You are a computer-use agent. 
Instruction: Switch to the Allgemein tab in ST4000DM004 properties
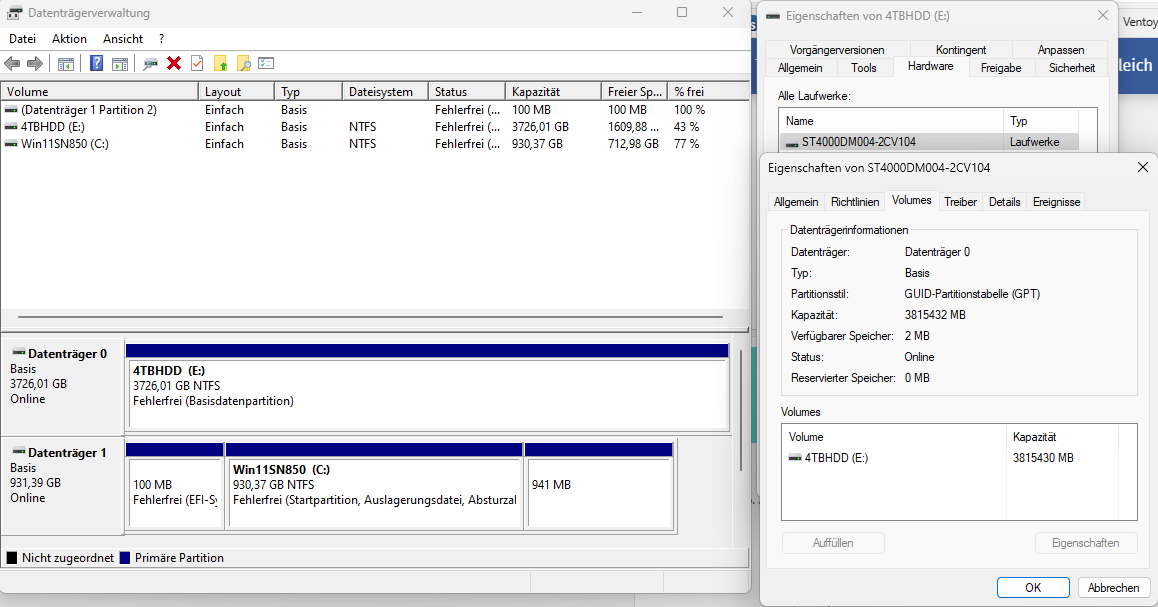[x=795, y=202]
